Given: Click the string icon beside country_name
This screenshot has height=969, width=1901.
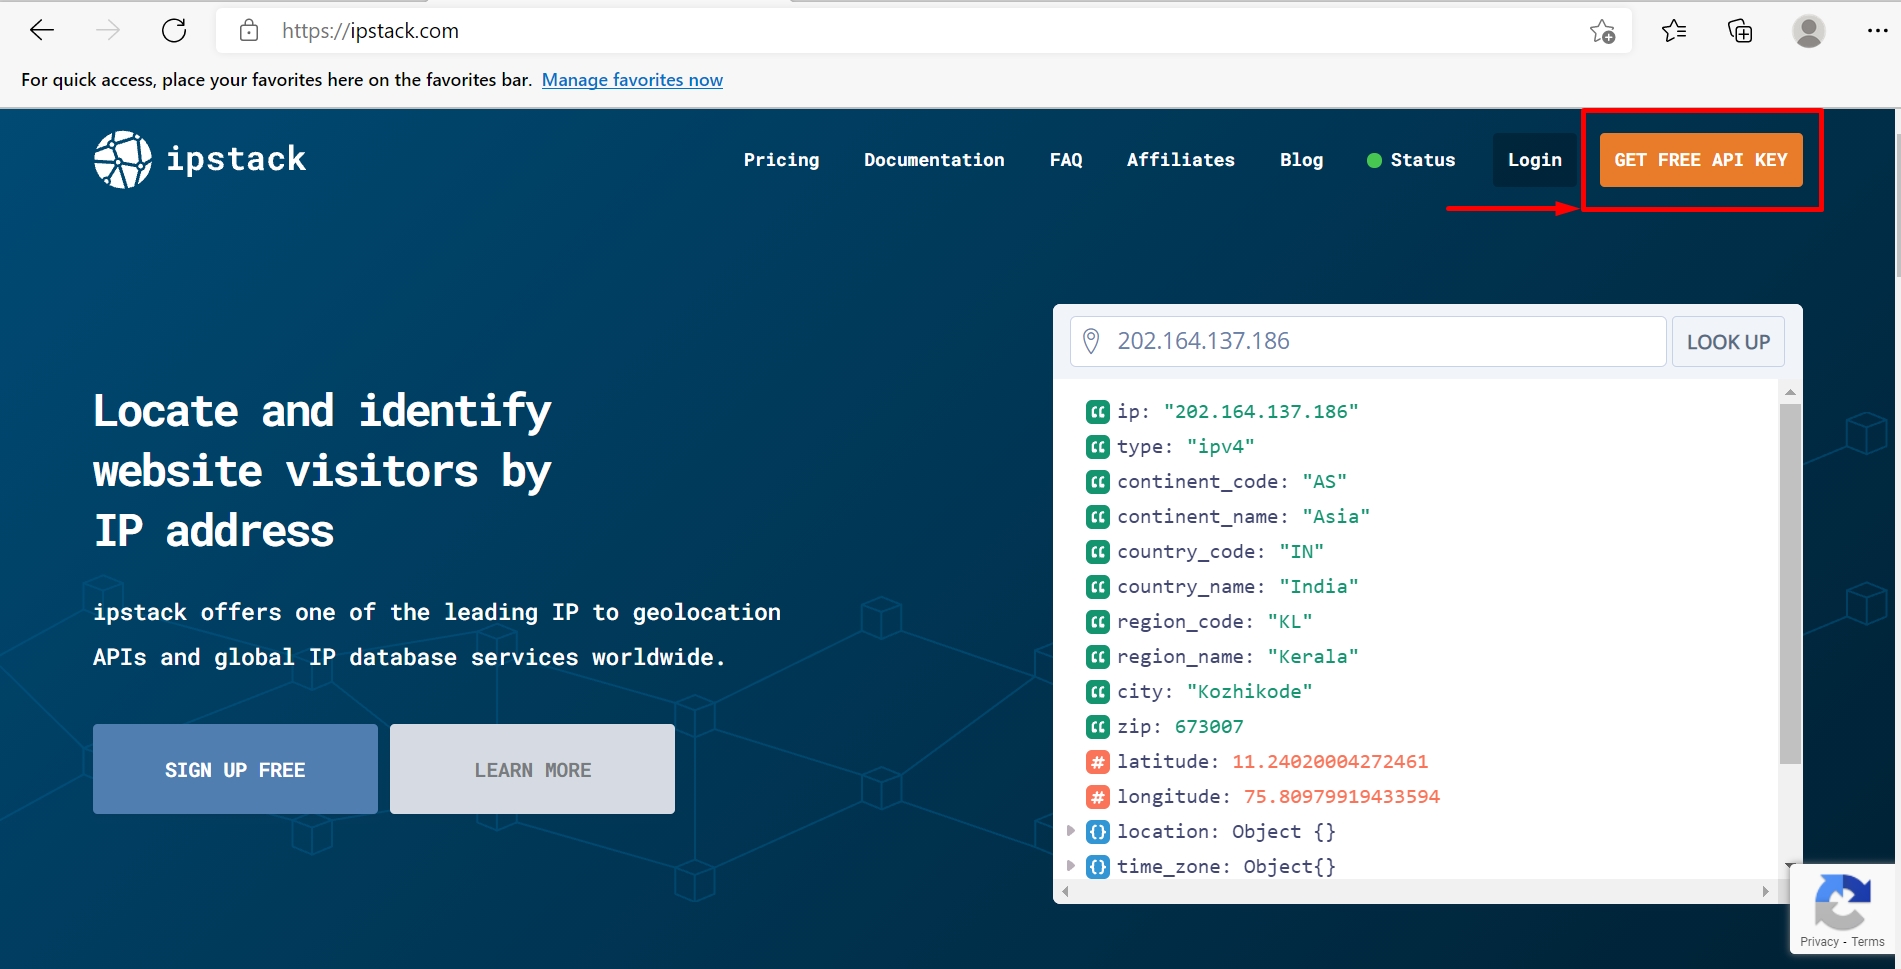Looking at the screenshot, I should click(x=1098, y=587).
